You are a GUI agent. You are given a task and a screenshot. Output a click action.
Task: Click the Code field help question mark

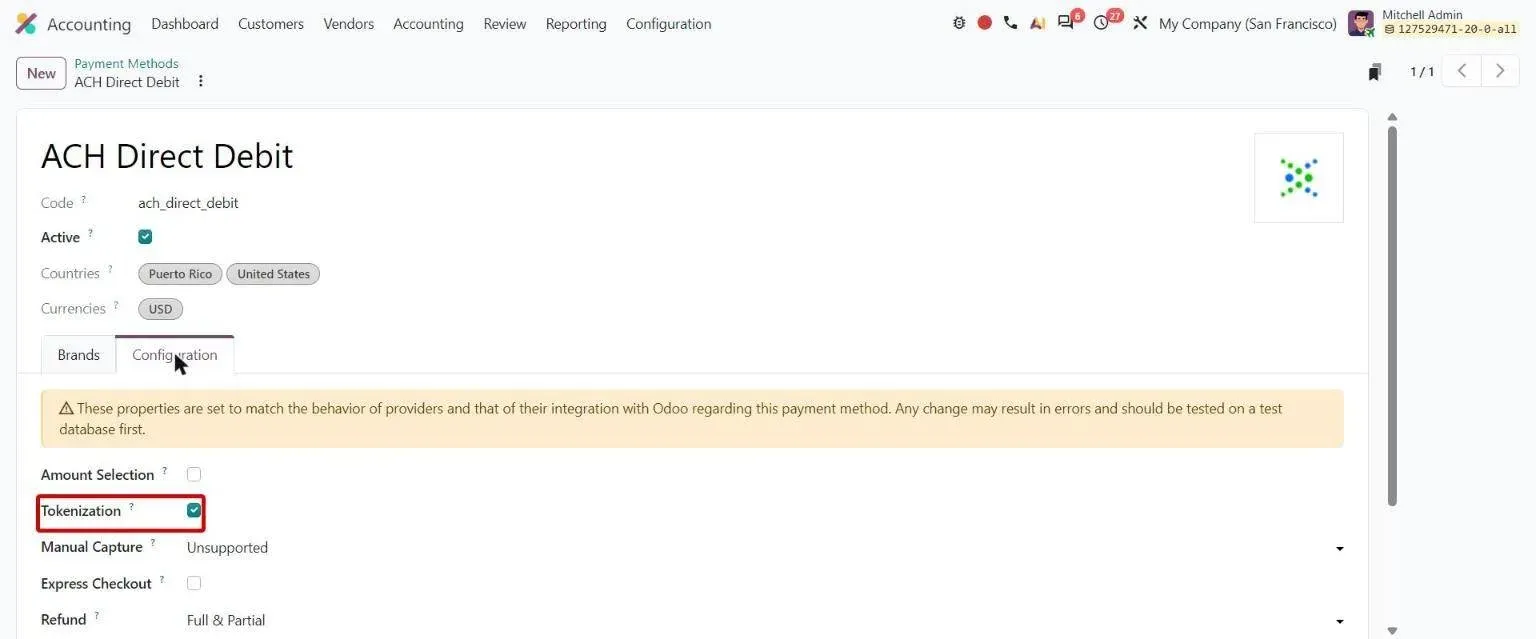click(84, 199)
